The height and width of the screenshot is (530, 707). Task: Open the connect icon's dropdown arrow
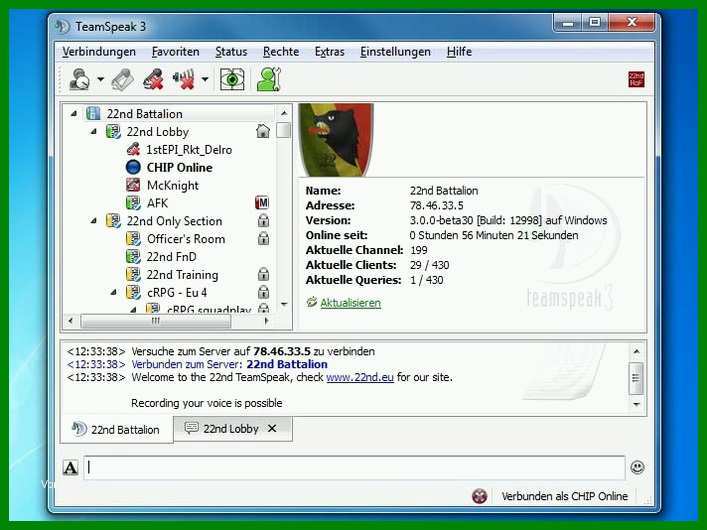[x=100, y=79]
